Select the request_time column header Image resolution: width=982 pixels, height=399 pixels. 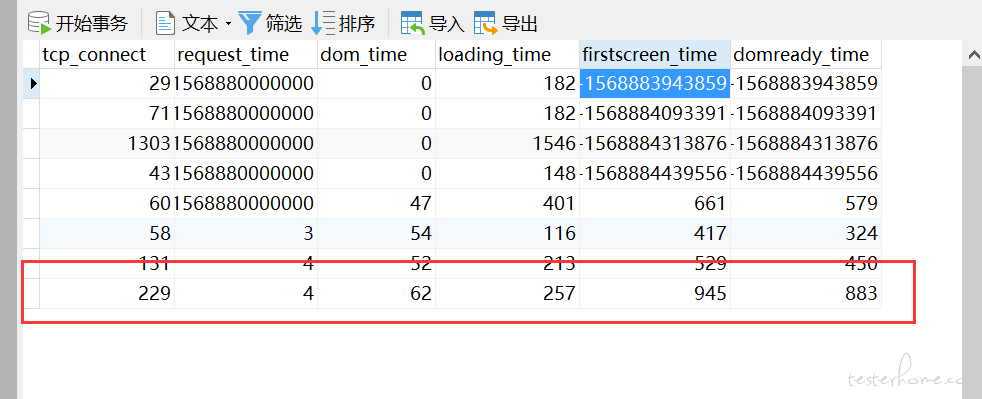coord(246,54)
